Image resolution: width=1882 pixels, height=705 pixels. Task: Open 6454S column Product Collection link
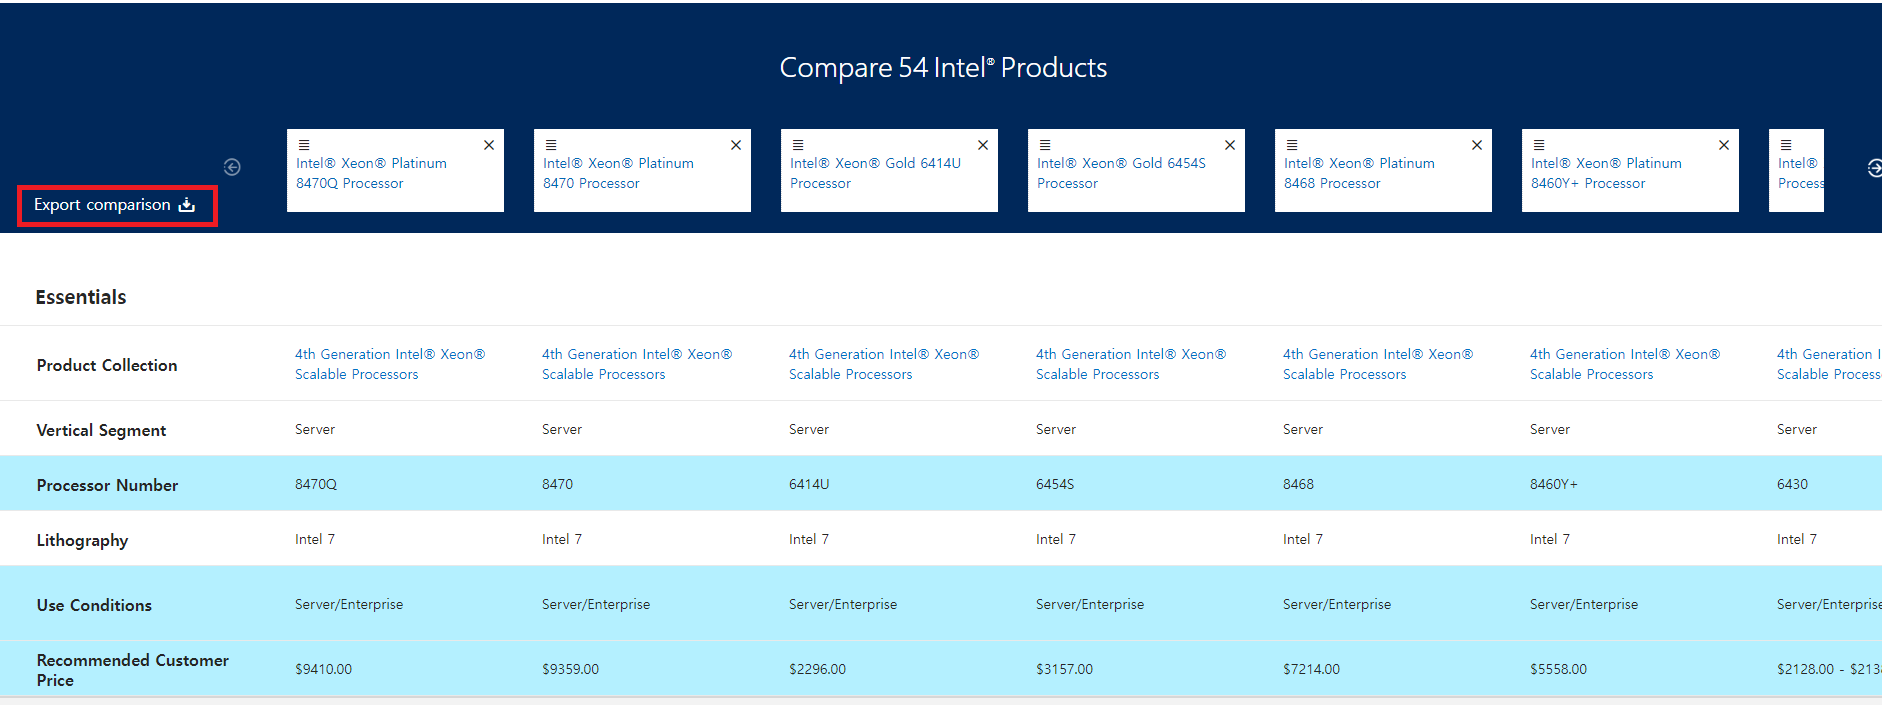1131,364
